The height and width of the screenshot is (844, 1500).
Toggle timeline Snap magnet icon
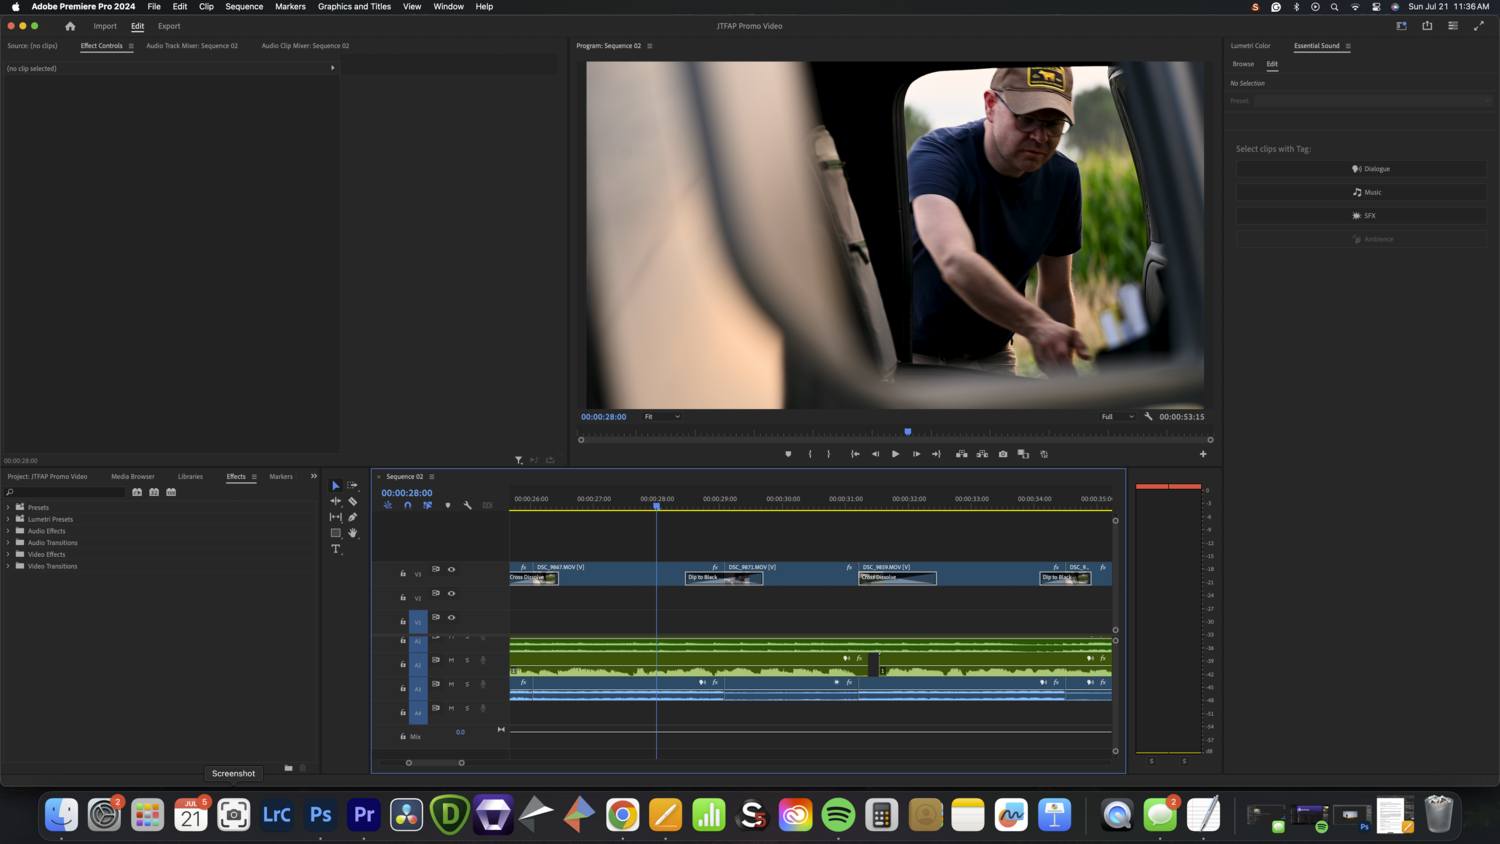[x=407, y=505]
